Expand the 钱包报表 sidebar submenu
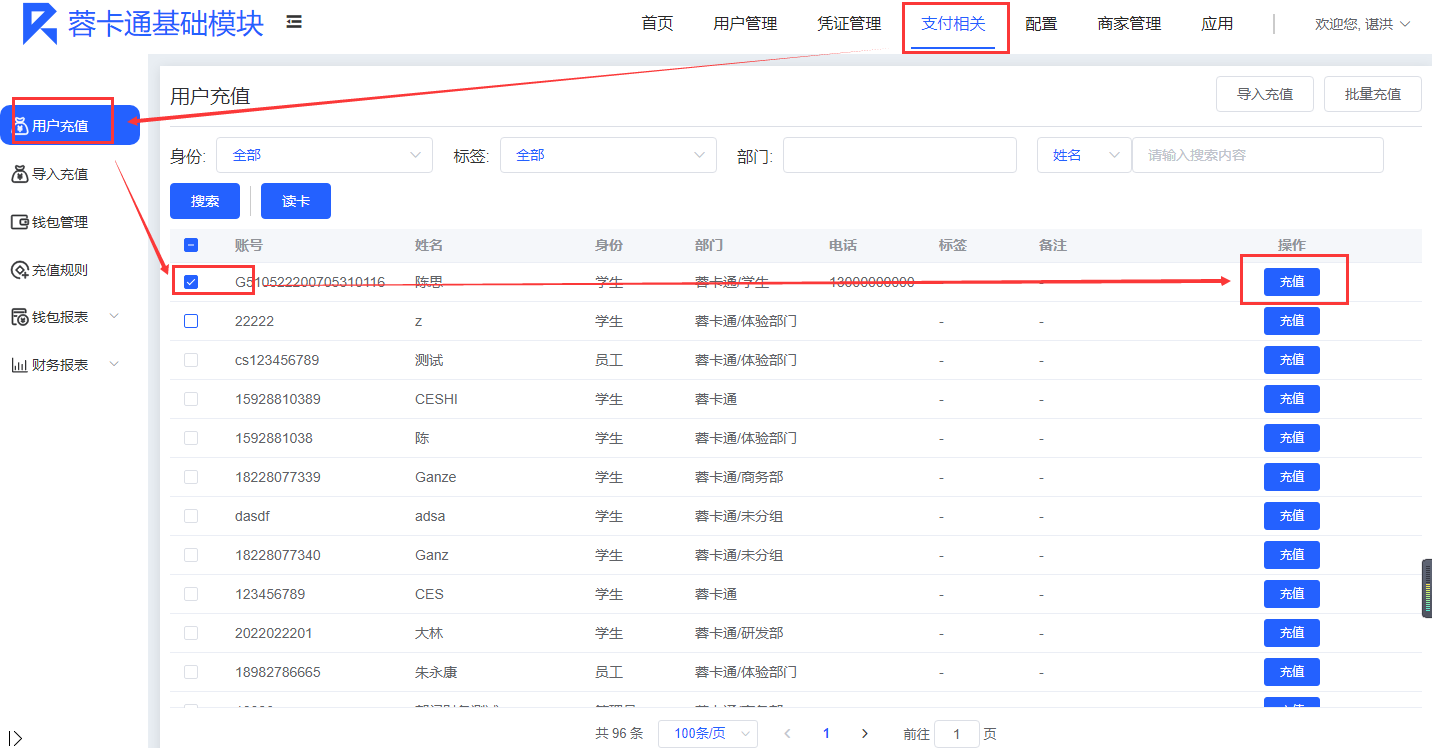 point(66,317)
